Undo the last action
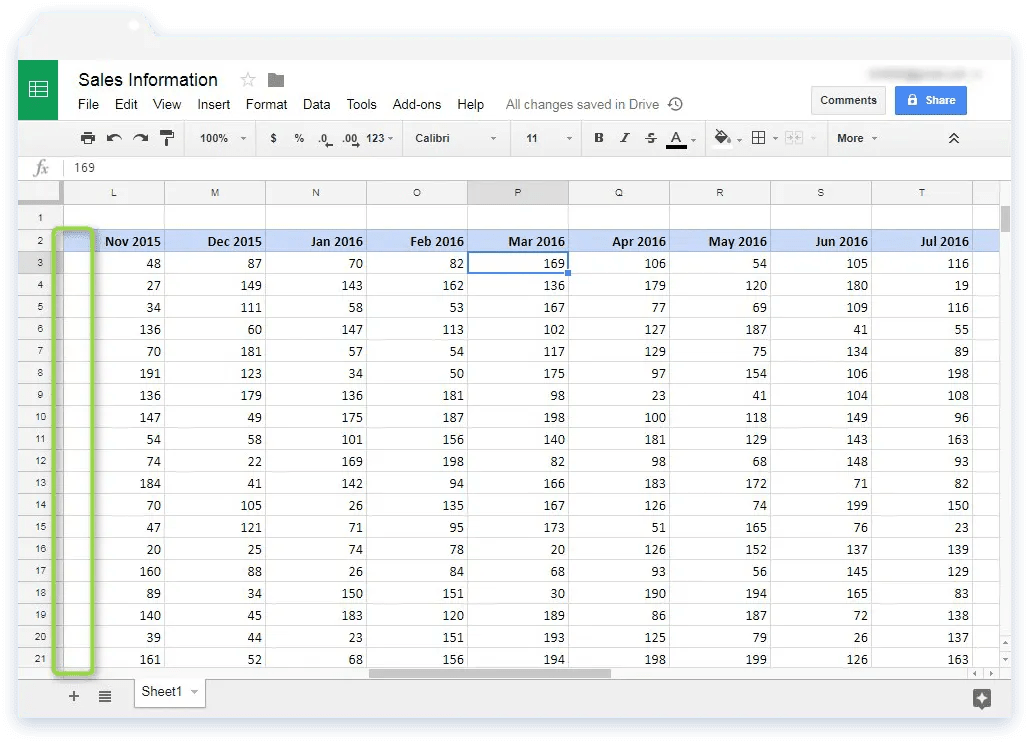 pos(114,138)
